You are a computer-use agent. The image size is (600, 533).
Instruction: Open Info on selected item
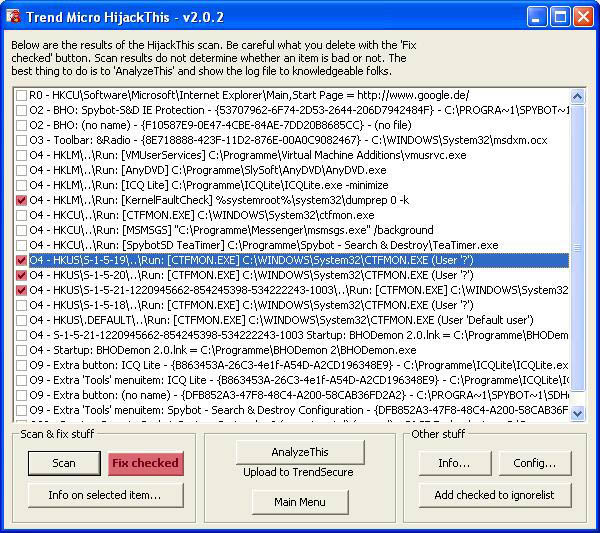point(105,495)
